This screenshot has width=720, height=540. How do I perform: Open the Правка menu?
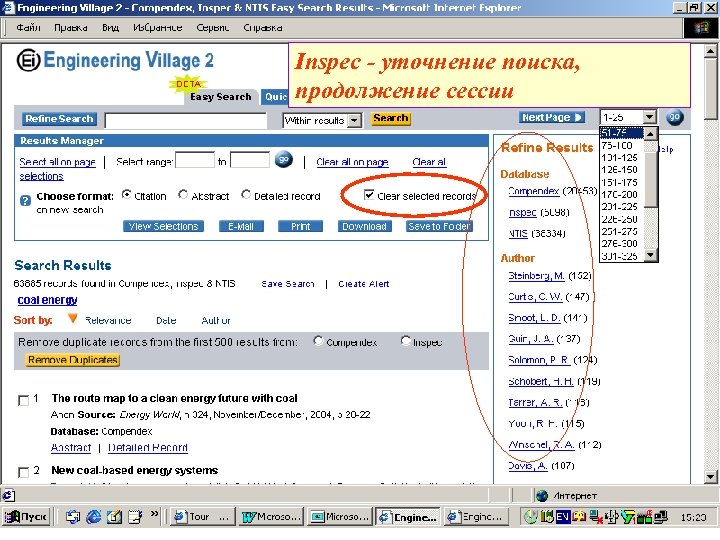[x=71, y=28]
